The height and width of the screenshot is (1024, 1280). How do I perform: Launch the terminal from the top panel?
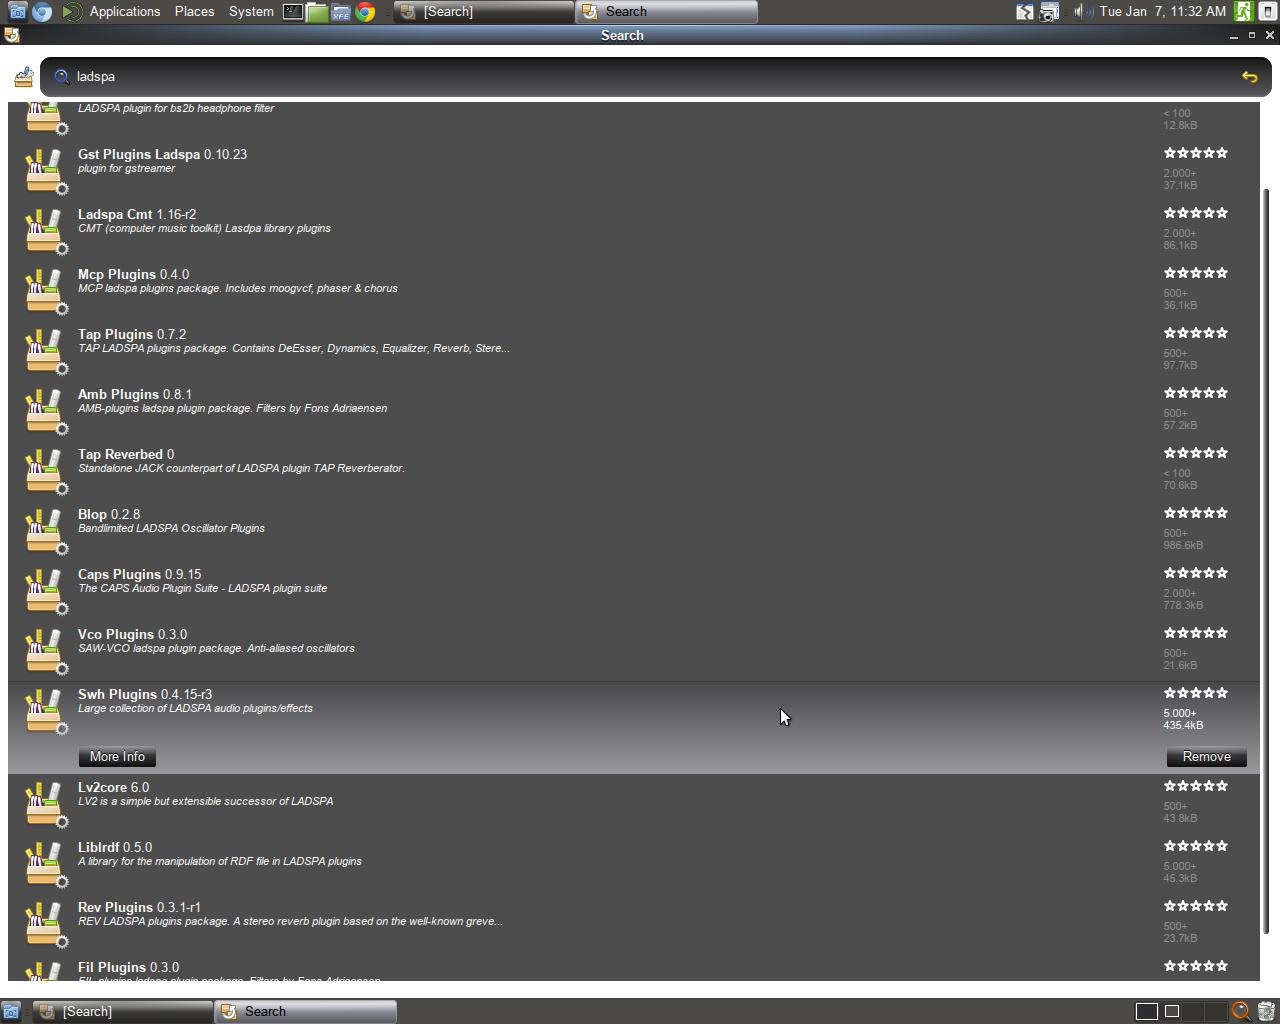point(292,12)
